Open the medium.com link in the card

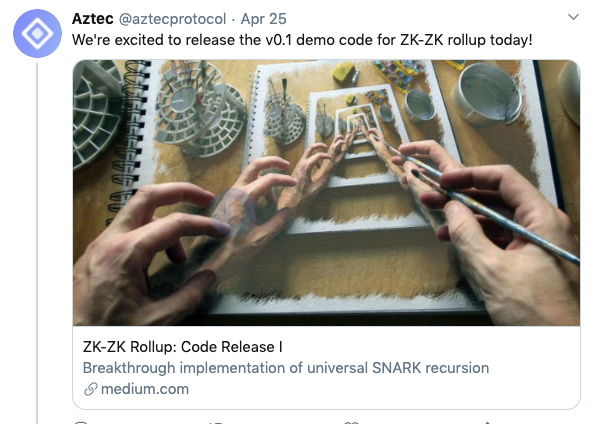tap(145, 389)
